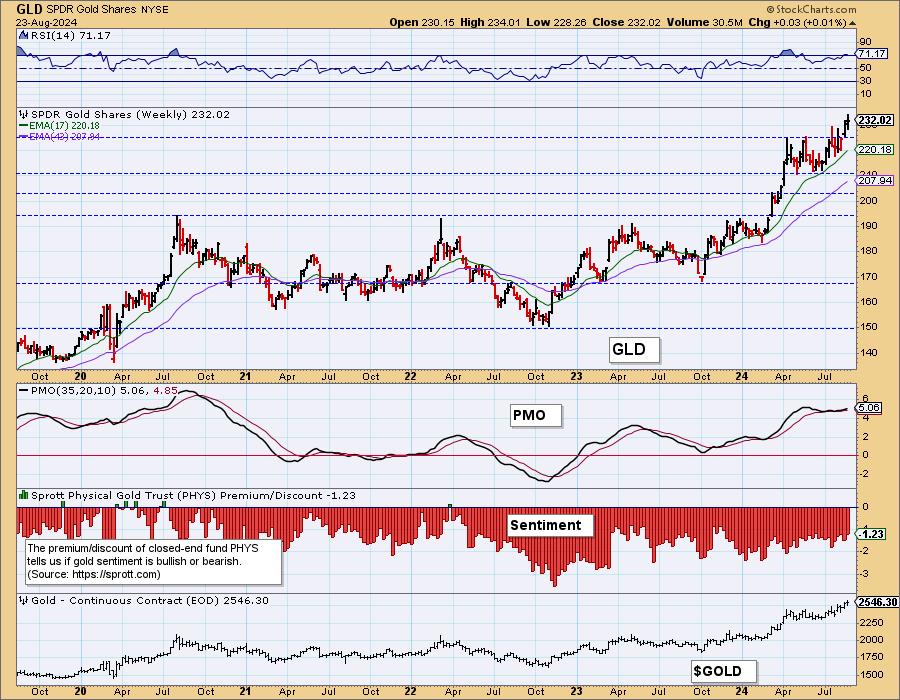900x700 pixels.
Task: Click the Sprott PHYS histogram legend icon
Action: 24,495
